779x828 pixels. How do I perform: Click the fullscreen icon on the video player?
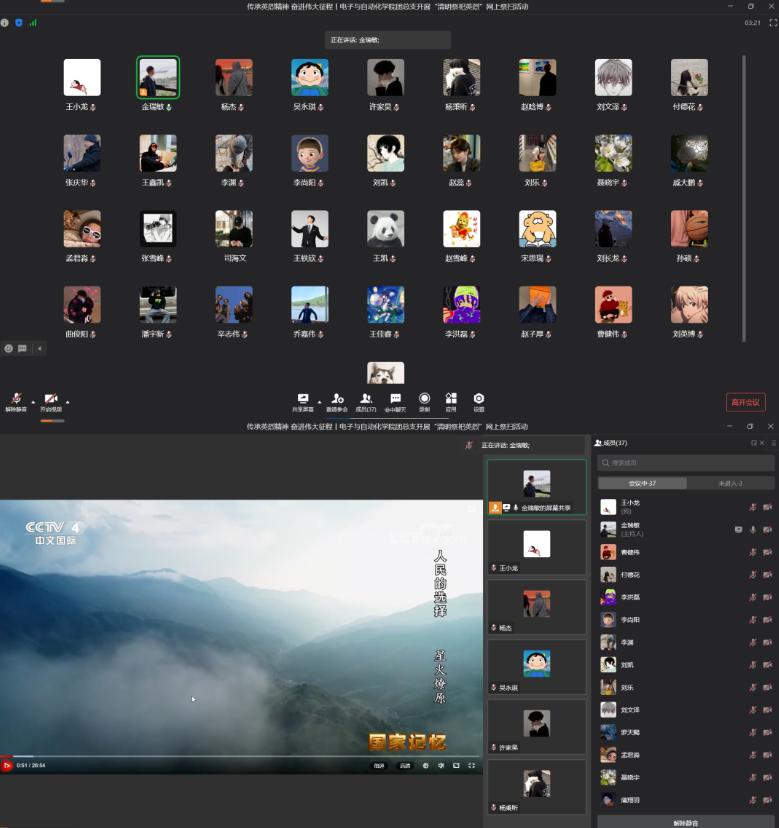coord(472,765)
